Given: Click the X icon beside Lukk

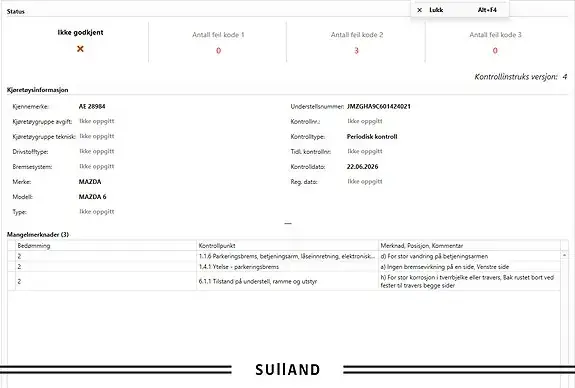Looking at the screenshot, I should (420, 10).
